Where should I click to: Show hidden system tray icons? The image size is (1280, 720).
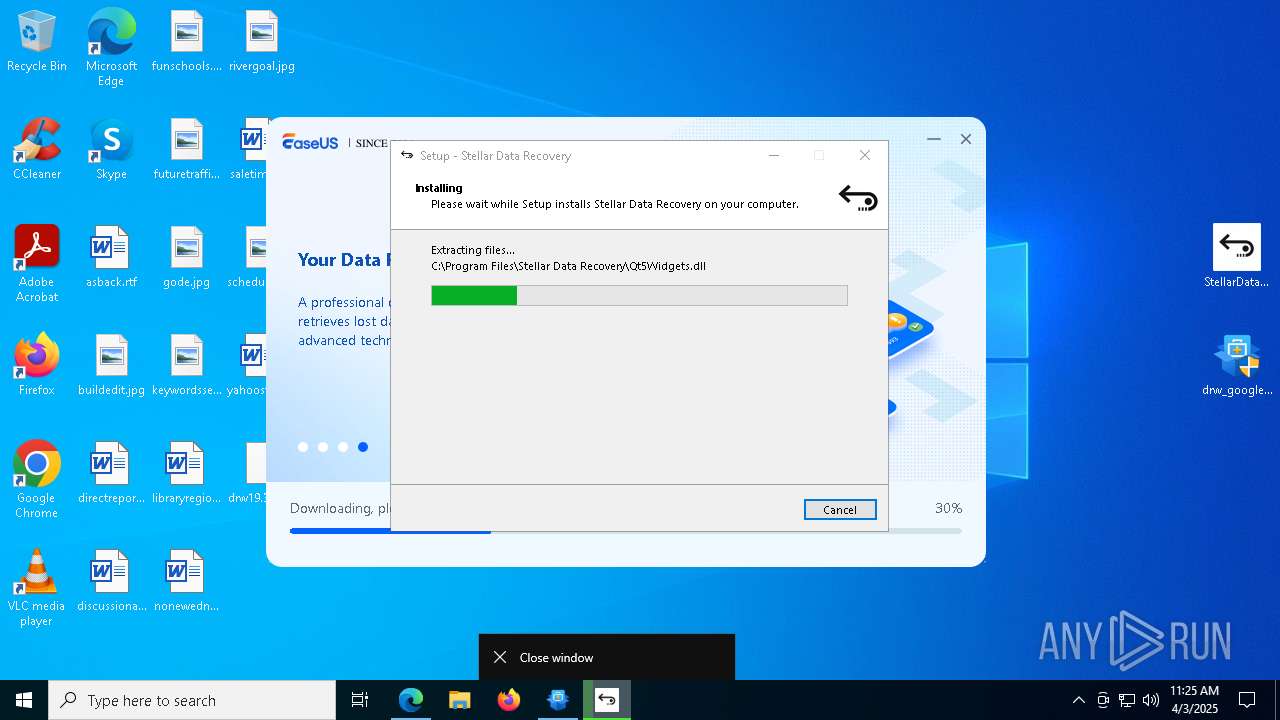coord(1078,700)
